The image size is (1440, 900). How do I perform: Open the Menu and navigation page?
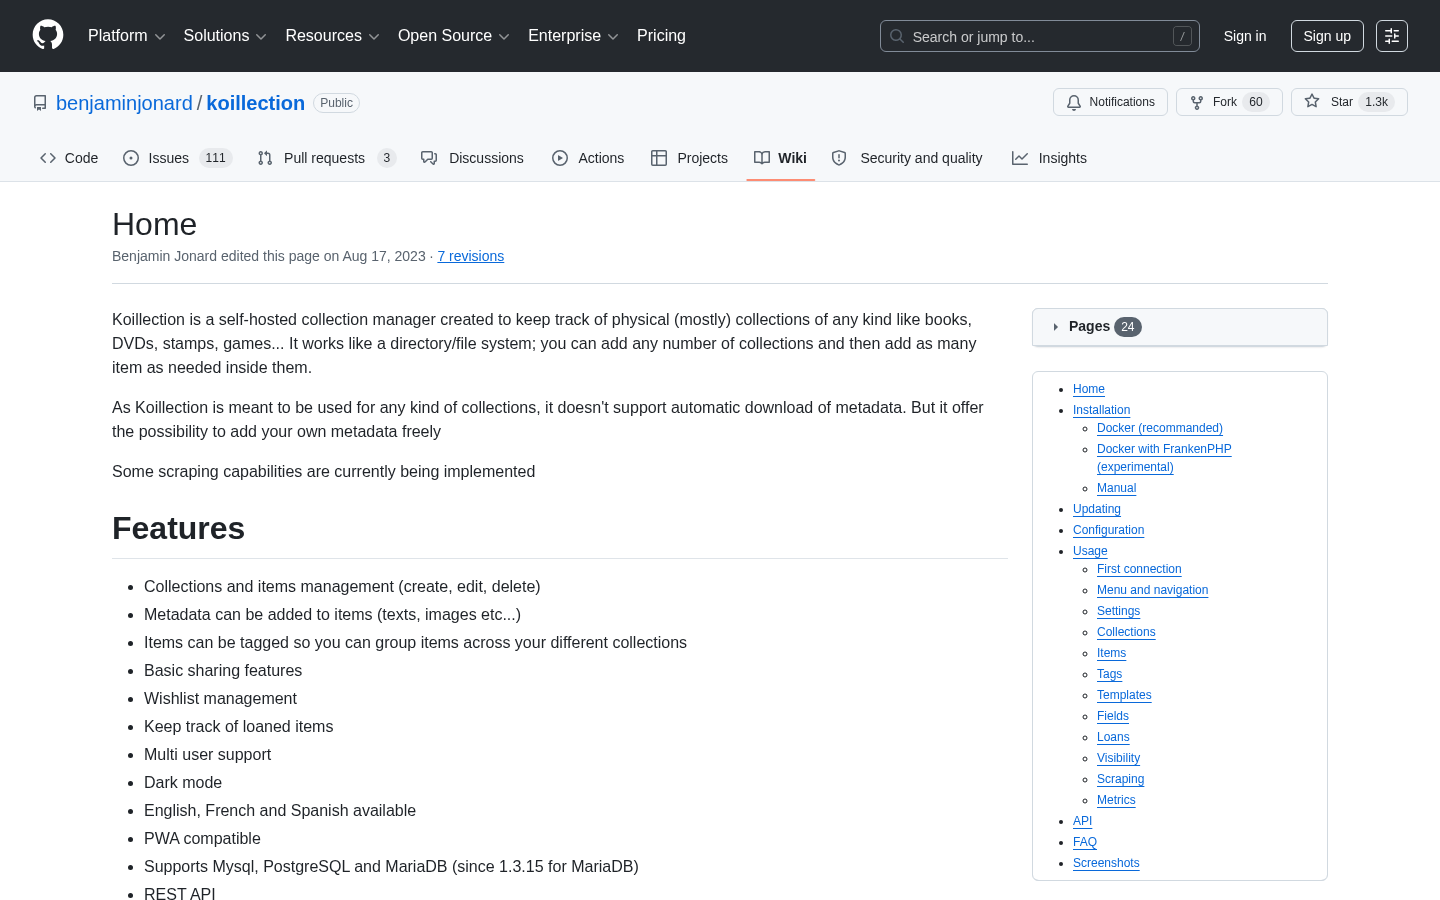coord(1152,590)
